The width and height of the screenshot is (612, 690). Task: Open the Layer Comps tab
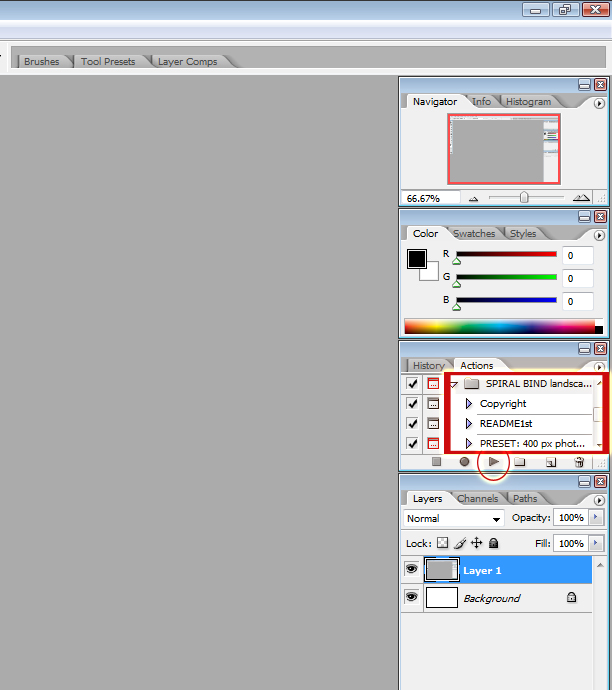187,62
